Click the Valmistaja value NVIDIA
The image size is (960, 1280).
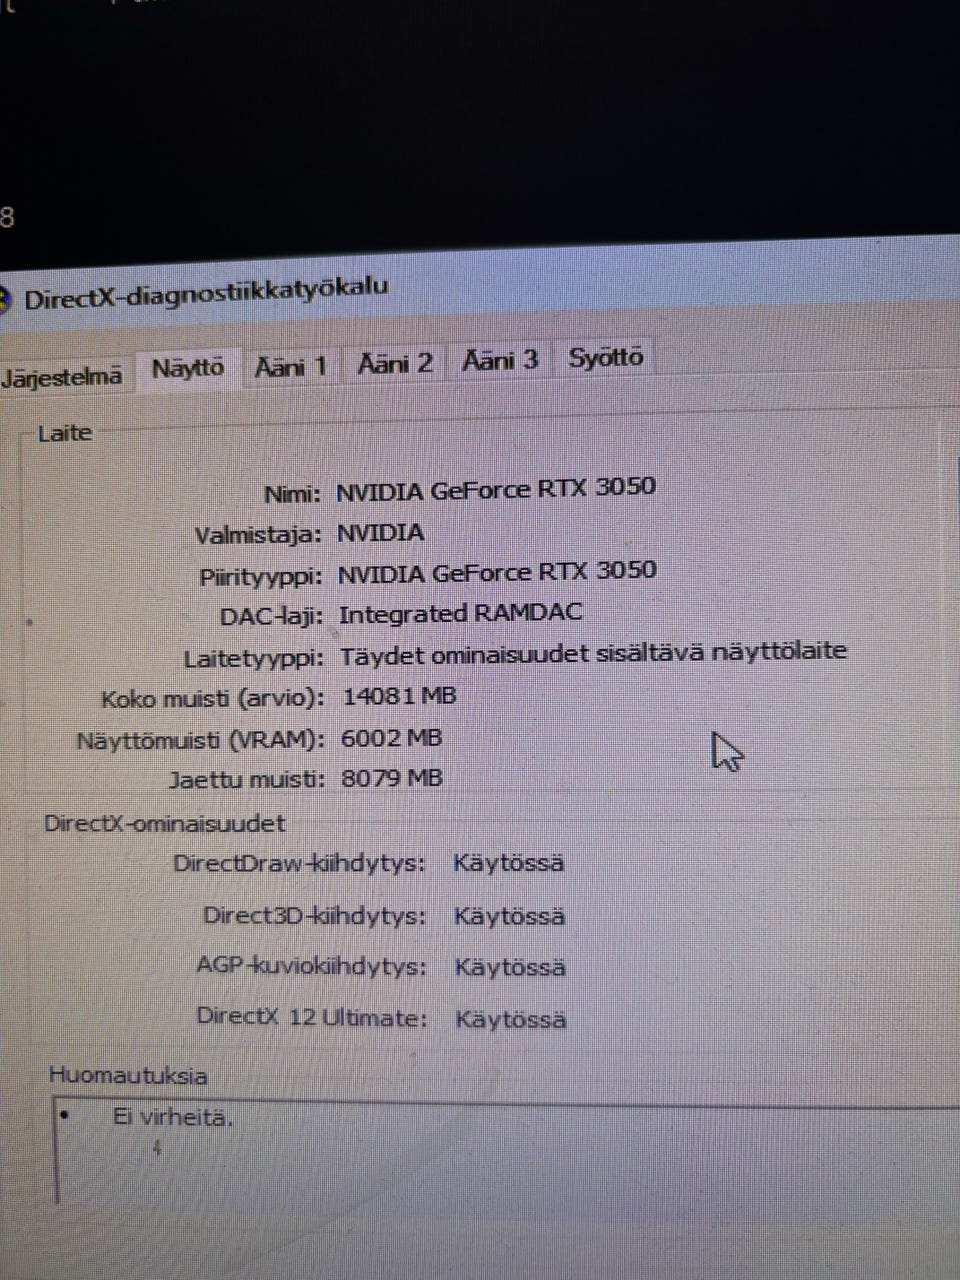pyautogui.click(x=380, y=533)
